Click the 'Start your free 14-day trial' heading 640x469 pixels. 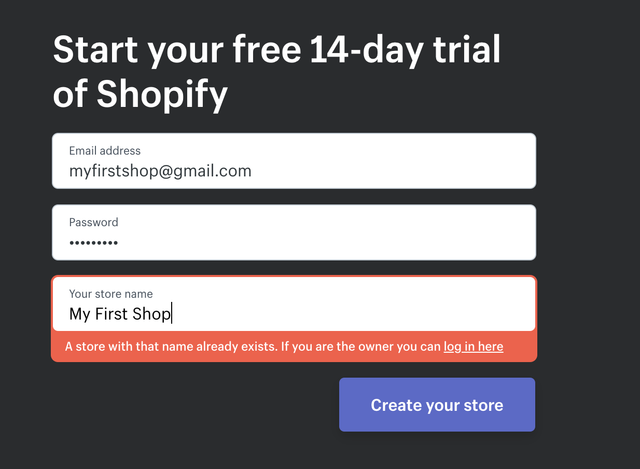point(277,50)
